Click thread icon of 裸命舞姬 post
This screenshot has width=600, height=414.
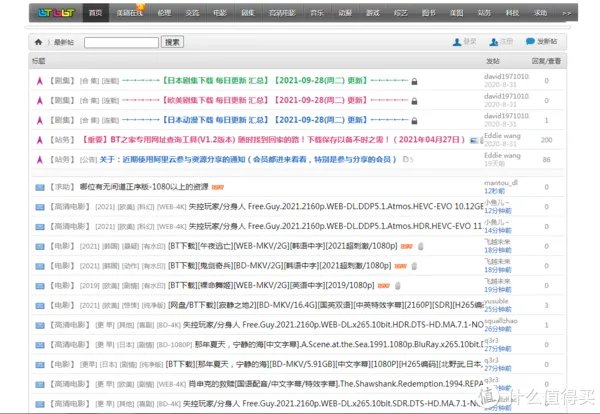40,286
